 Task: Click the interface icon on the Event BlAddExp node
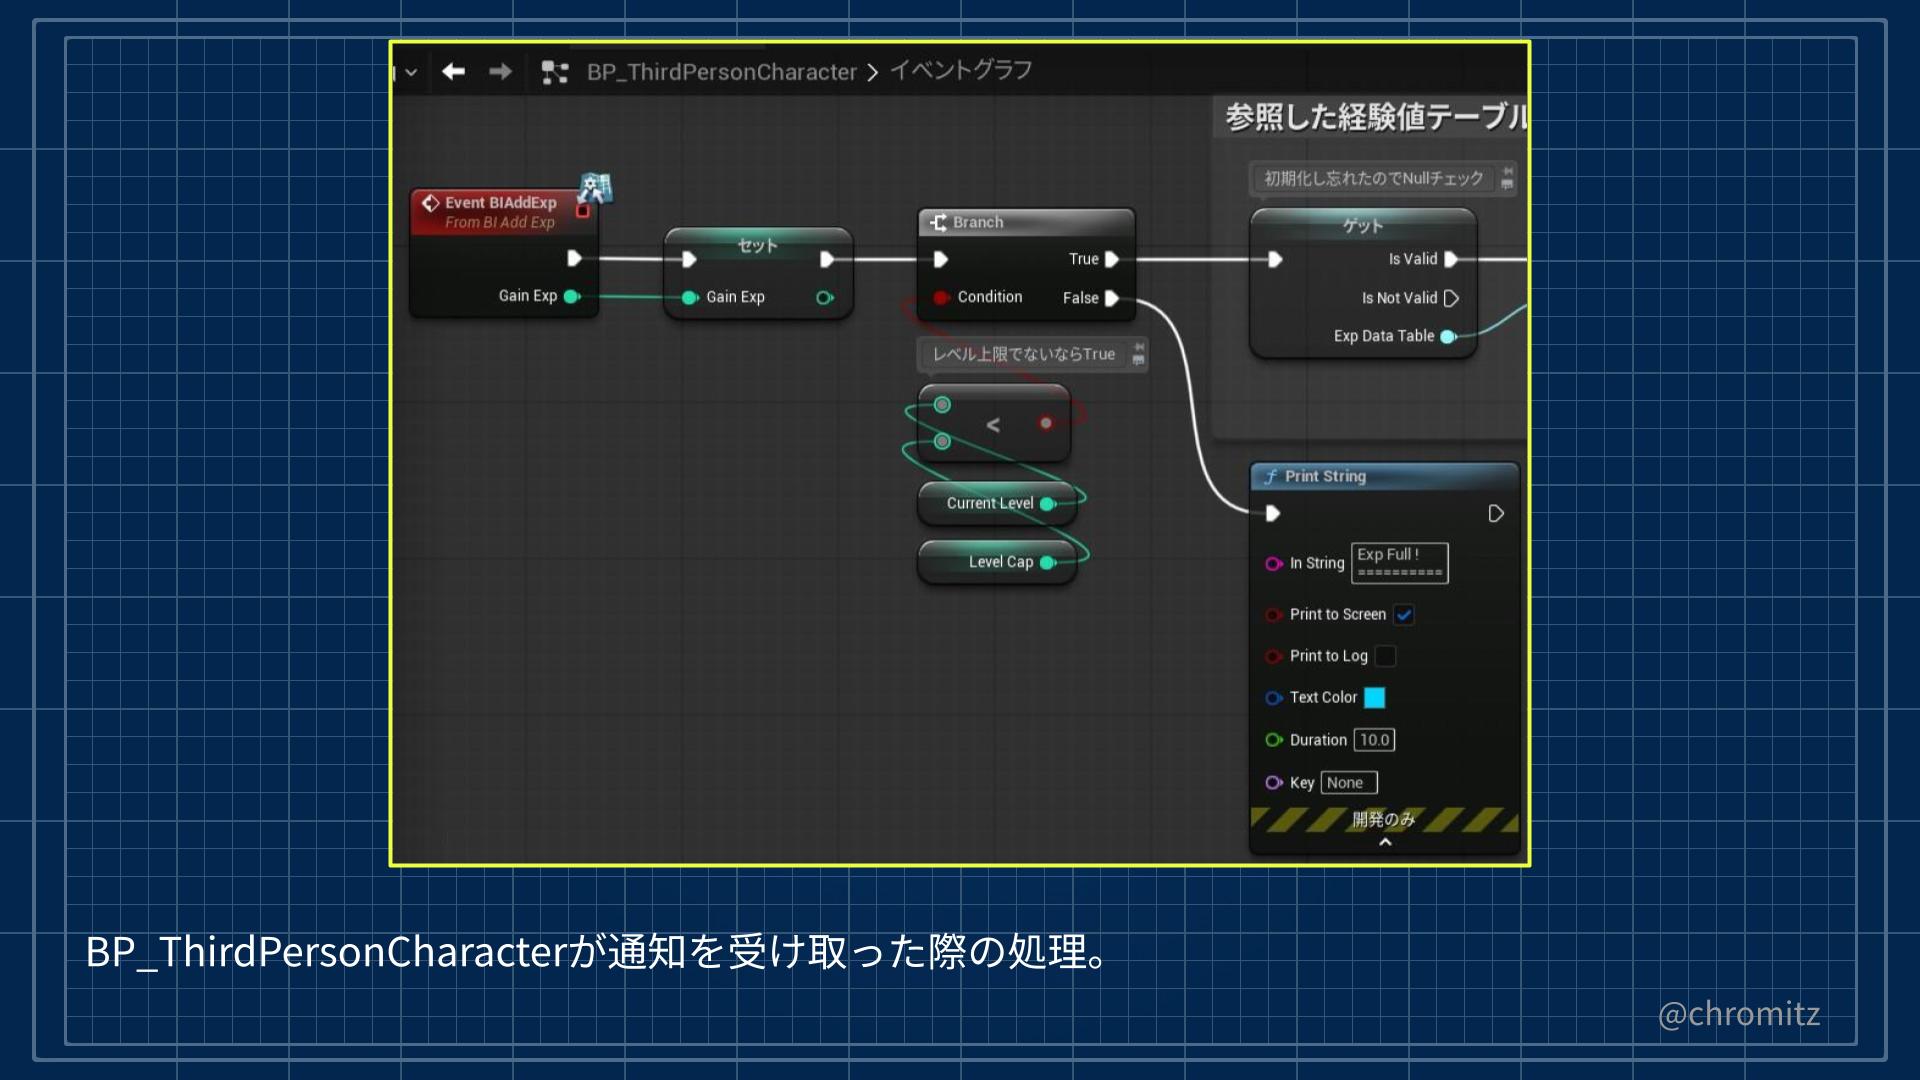(x=596, y=187)
